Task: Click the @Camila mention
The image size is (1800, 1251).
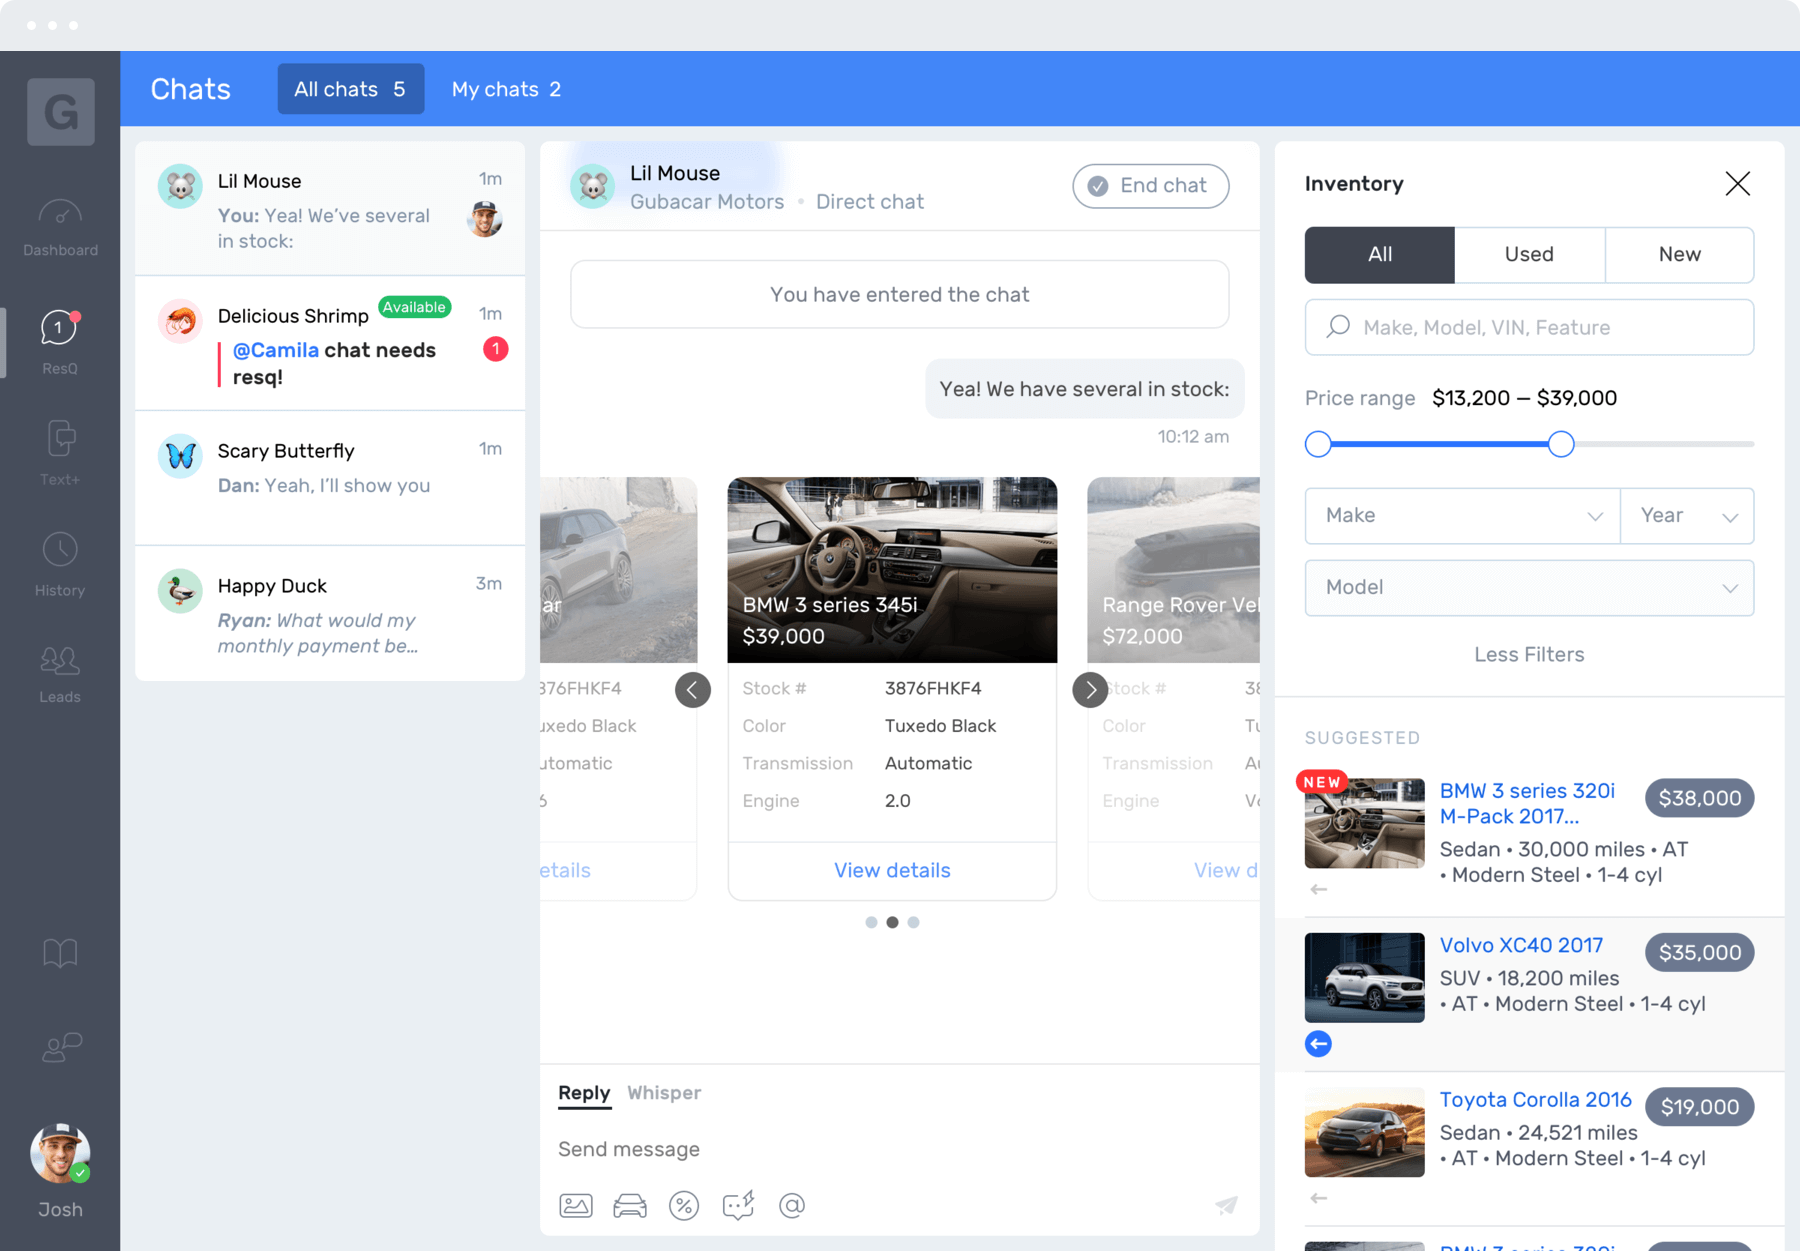Action: pos(275,350)
